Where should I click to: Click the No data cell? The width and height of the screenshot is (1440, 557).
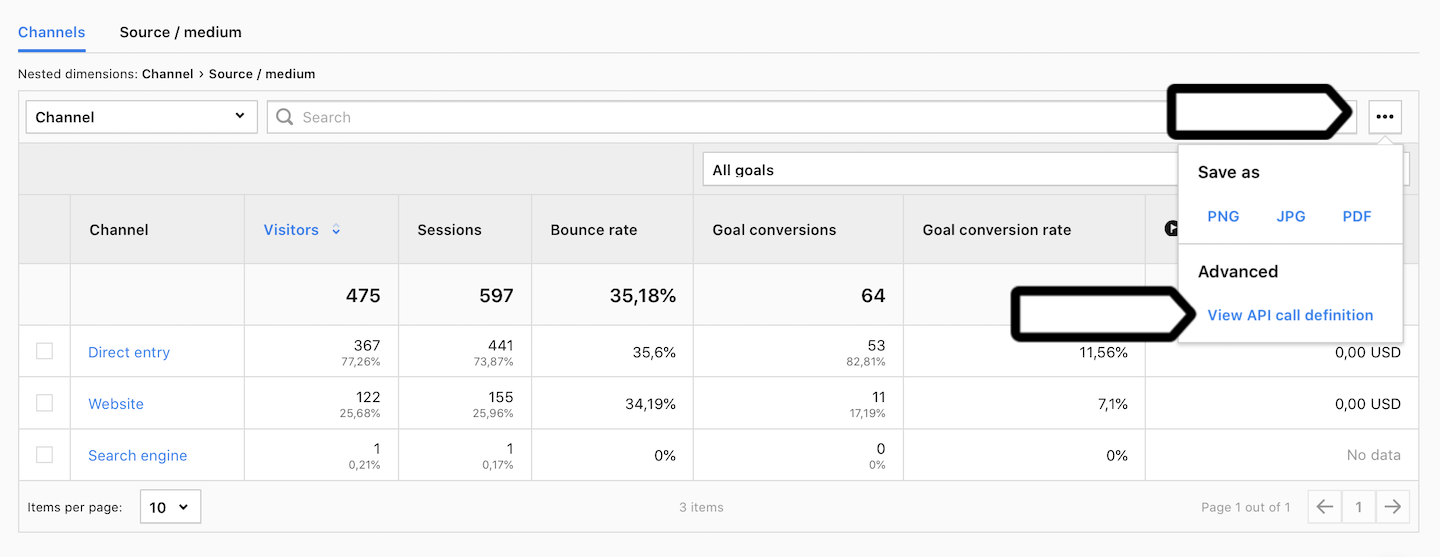click(1373, 455)
